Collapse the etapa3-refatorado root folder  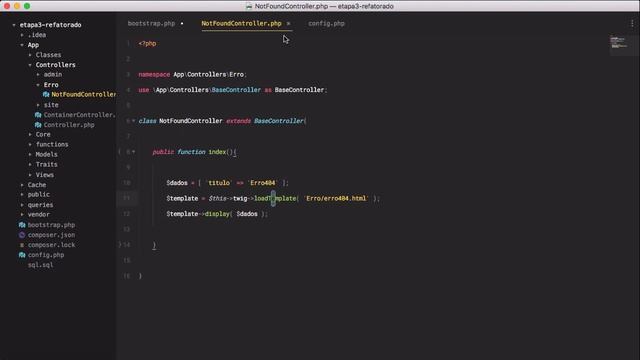(x=14, y=25)
